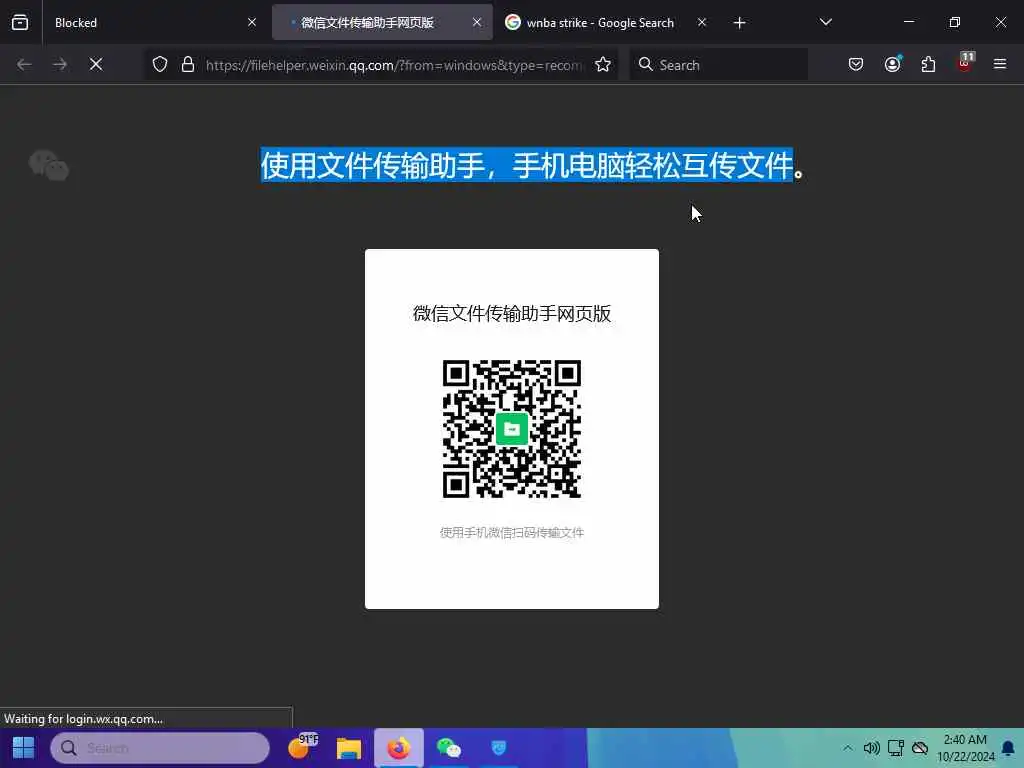Open tracking protection shield panel

point(160,65)
